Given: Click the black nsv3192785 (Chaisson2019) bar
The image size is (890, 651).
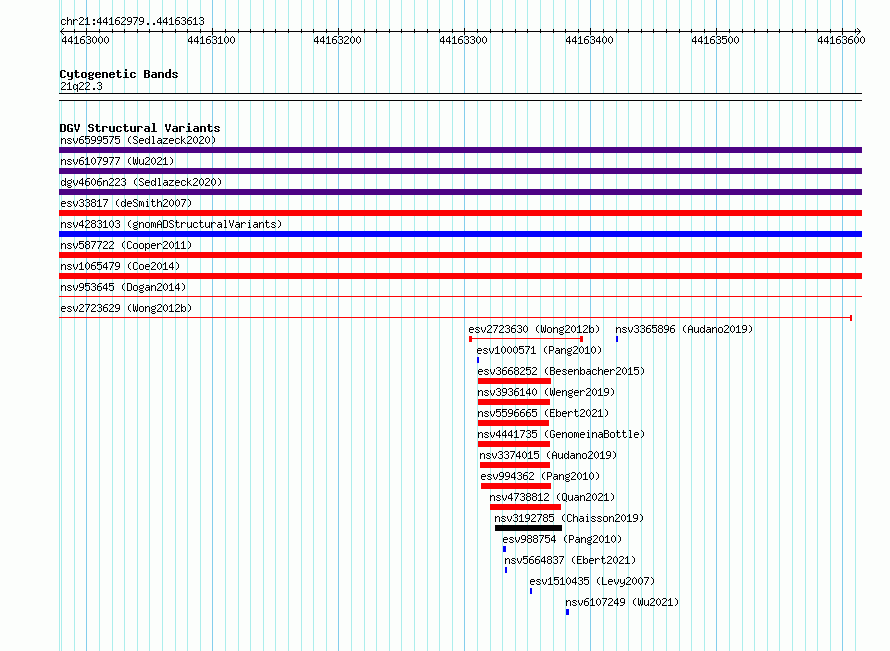Looking at the screenshot, I should pos(528,528).
